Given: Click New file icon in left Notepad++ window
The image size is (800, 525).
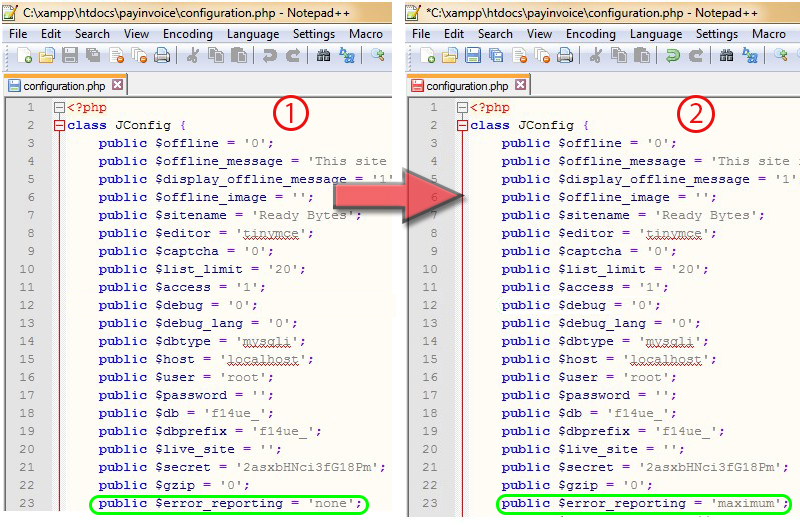Looking at the screenshot, I should 24,55.
